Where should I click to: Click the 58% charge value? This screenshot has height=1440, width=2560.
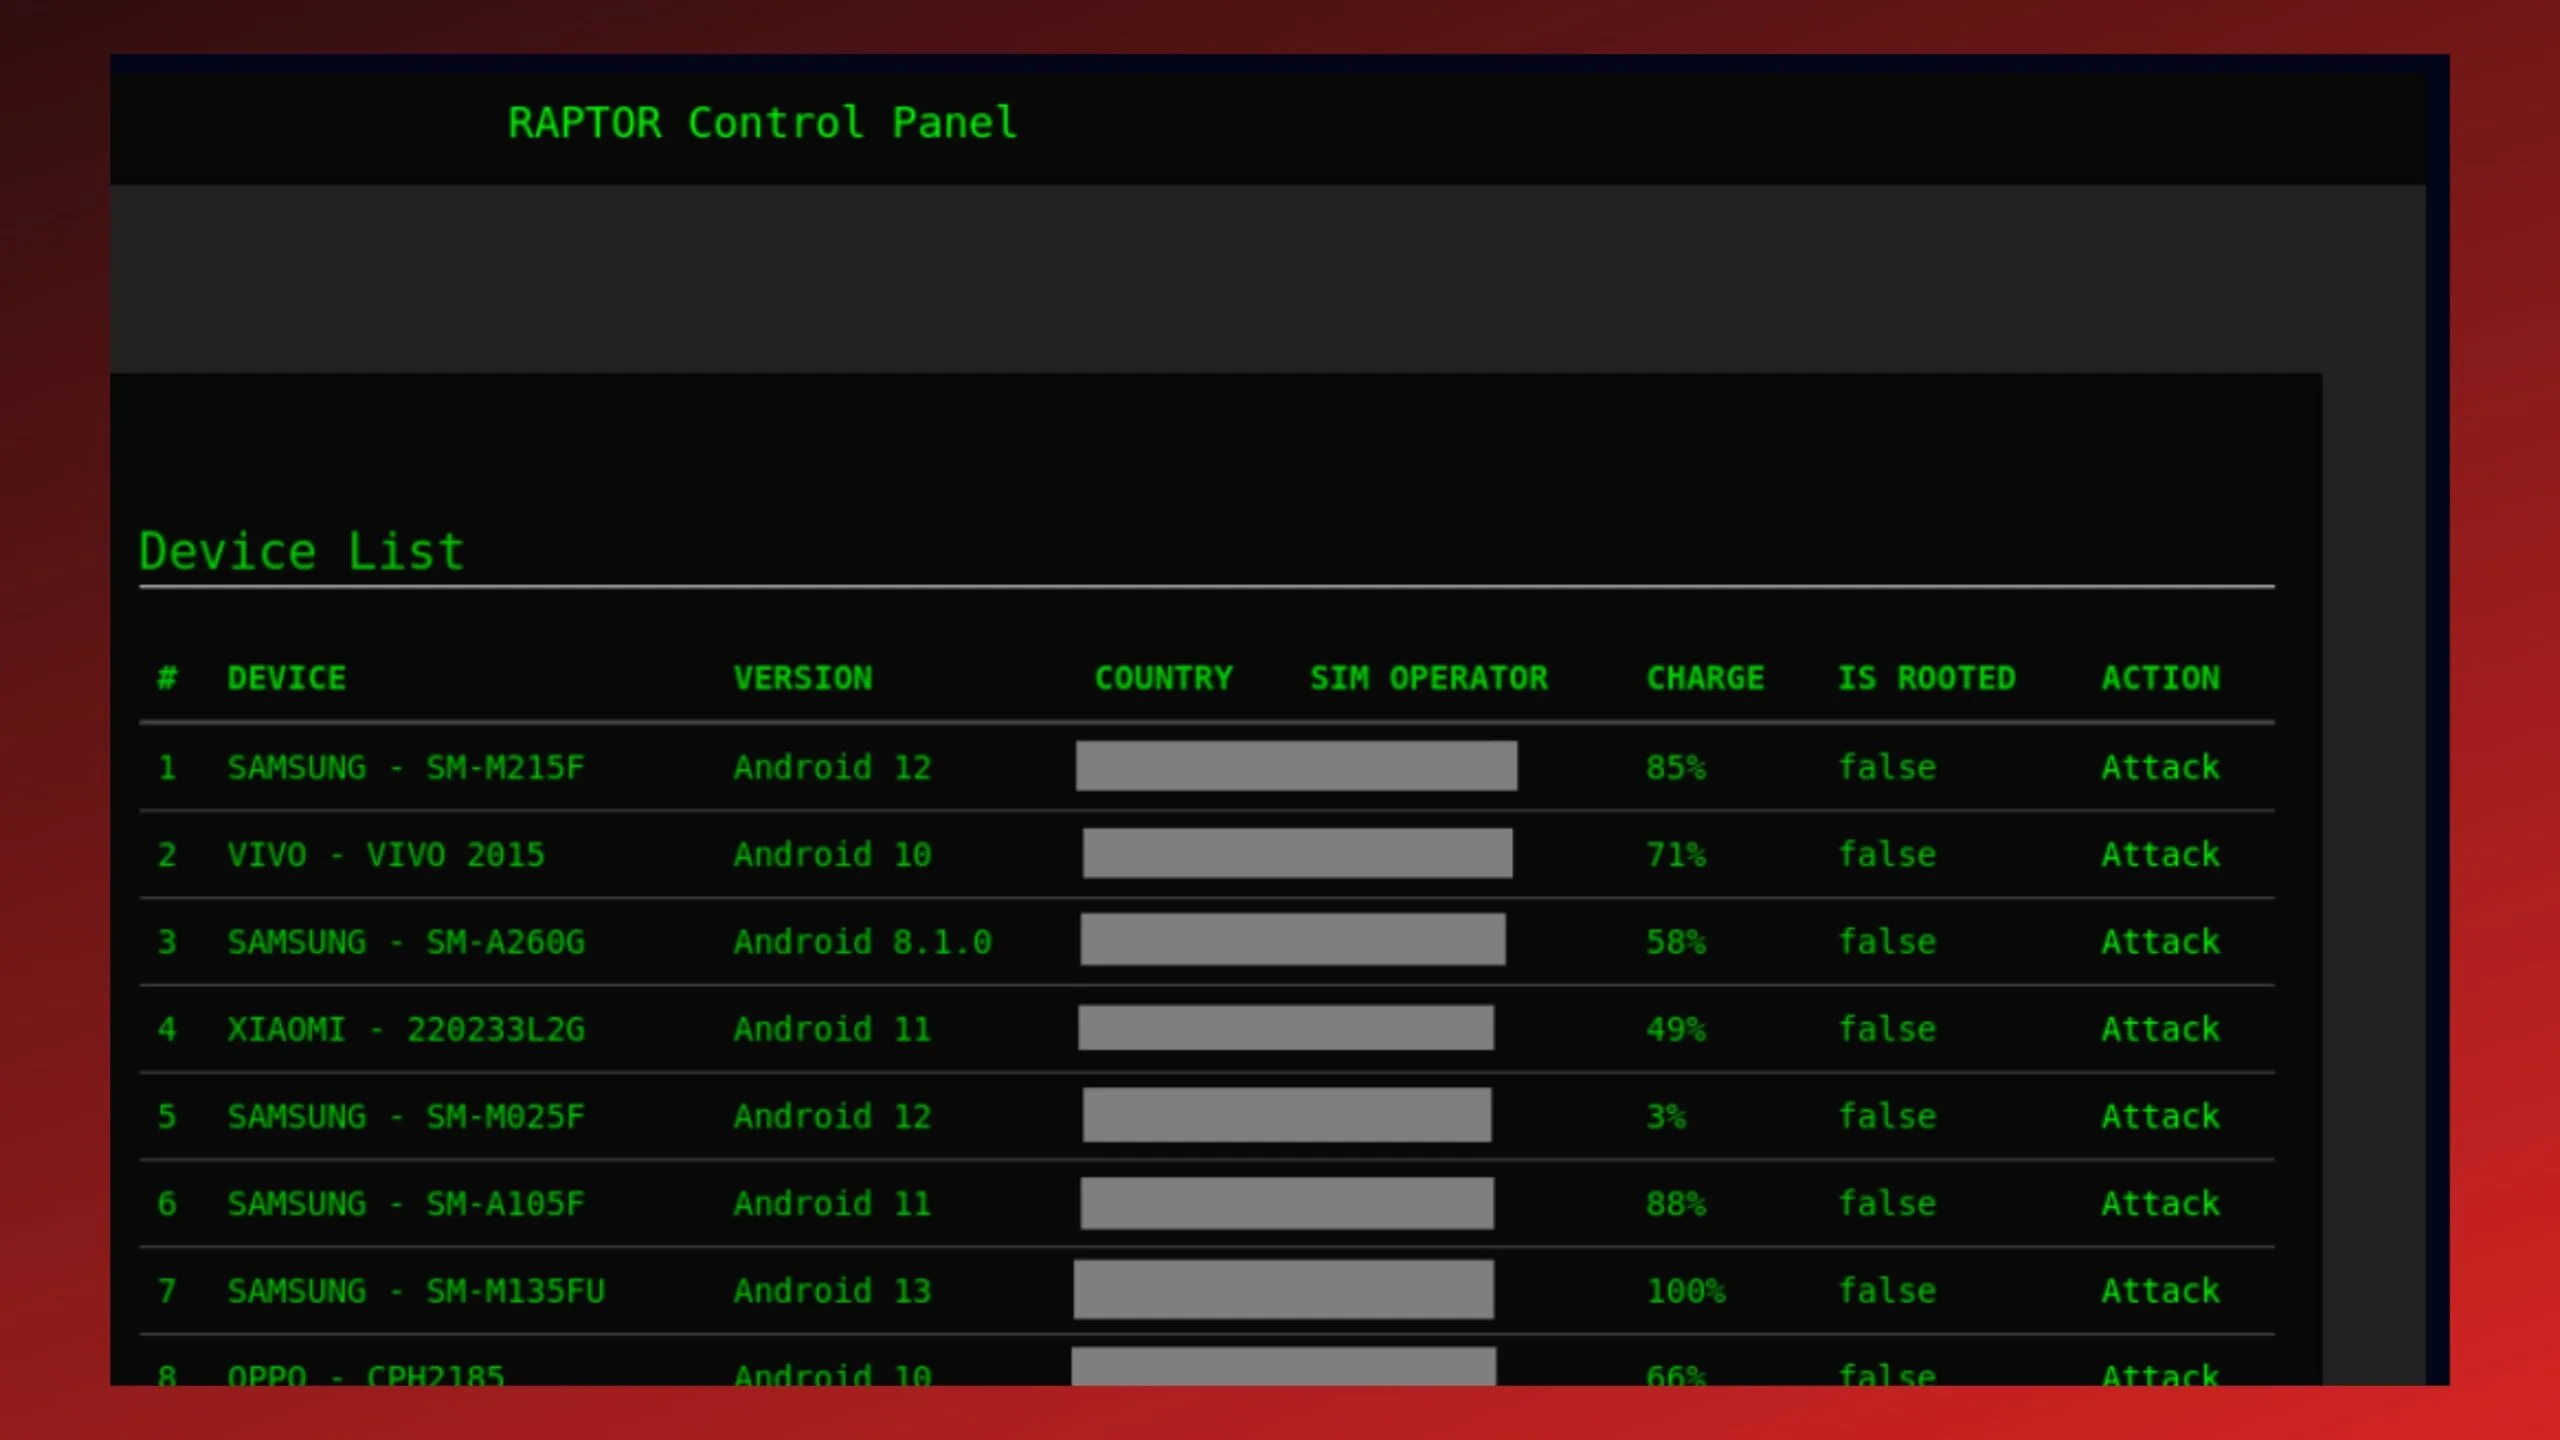pos(1676,941)
